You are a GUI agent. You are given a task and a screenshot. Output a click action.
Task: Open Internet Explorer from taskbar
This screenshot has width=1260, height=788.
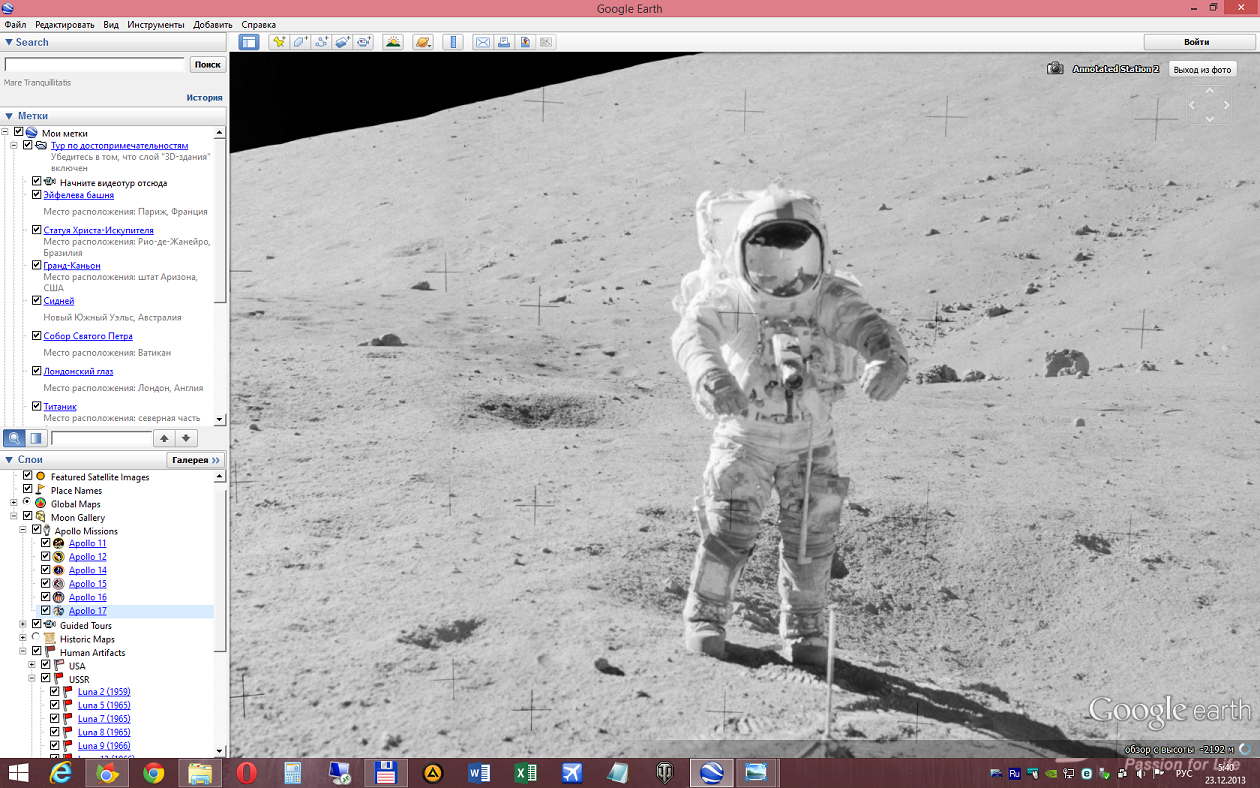pos(60,773)
